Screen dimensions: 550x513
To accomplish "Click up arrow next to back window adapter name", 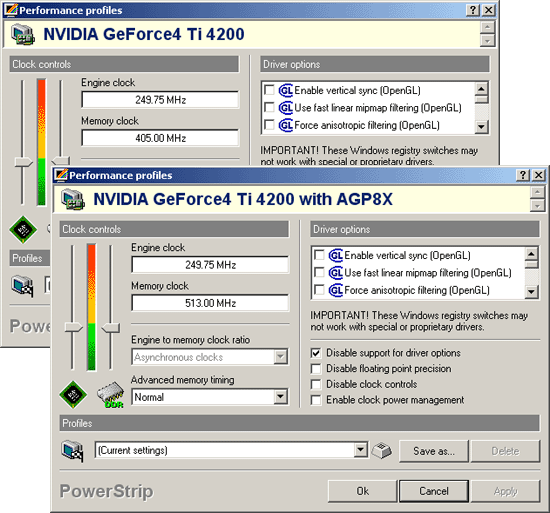I will pos(487,27).
